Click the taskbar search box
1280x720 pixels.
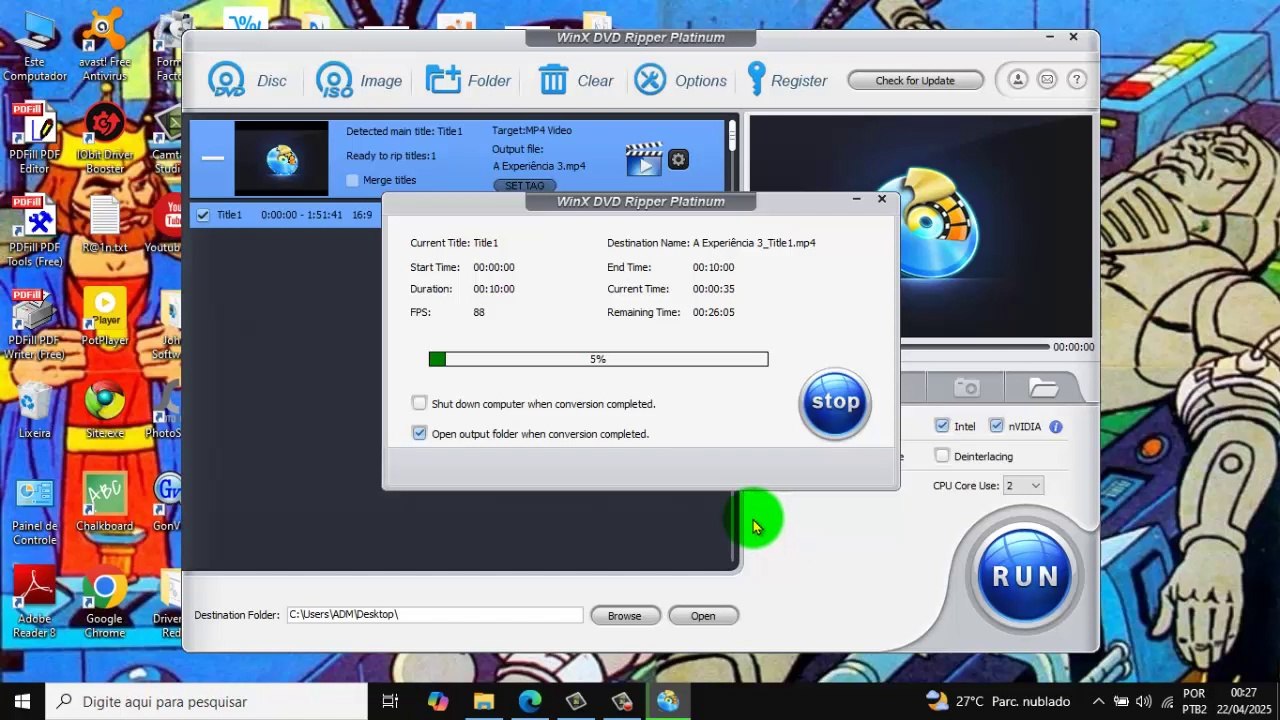tap(207, 701)
